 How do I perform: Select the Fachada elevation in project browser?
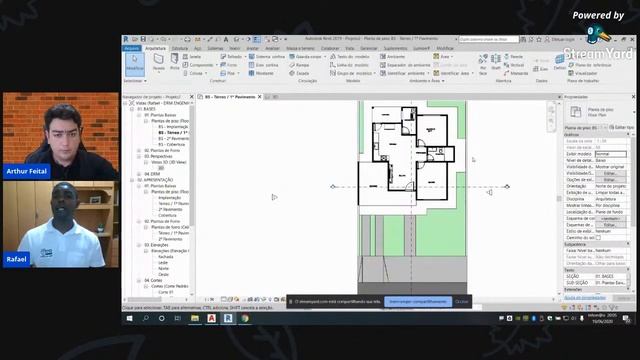[x=166, y=257]
